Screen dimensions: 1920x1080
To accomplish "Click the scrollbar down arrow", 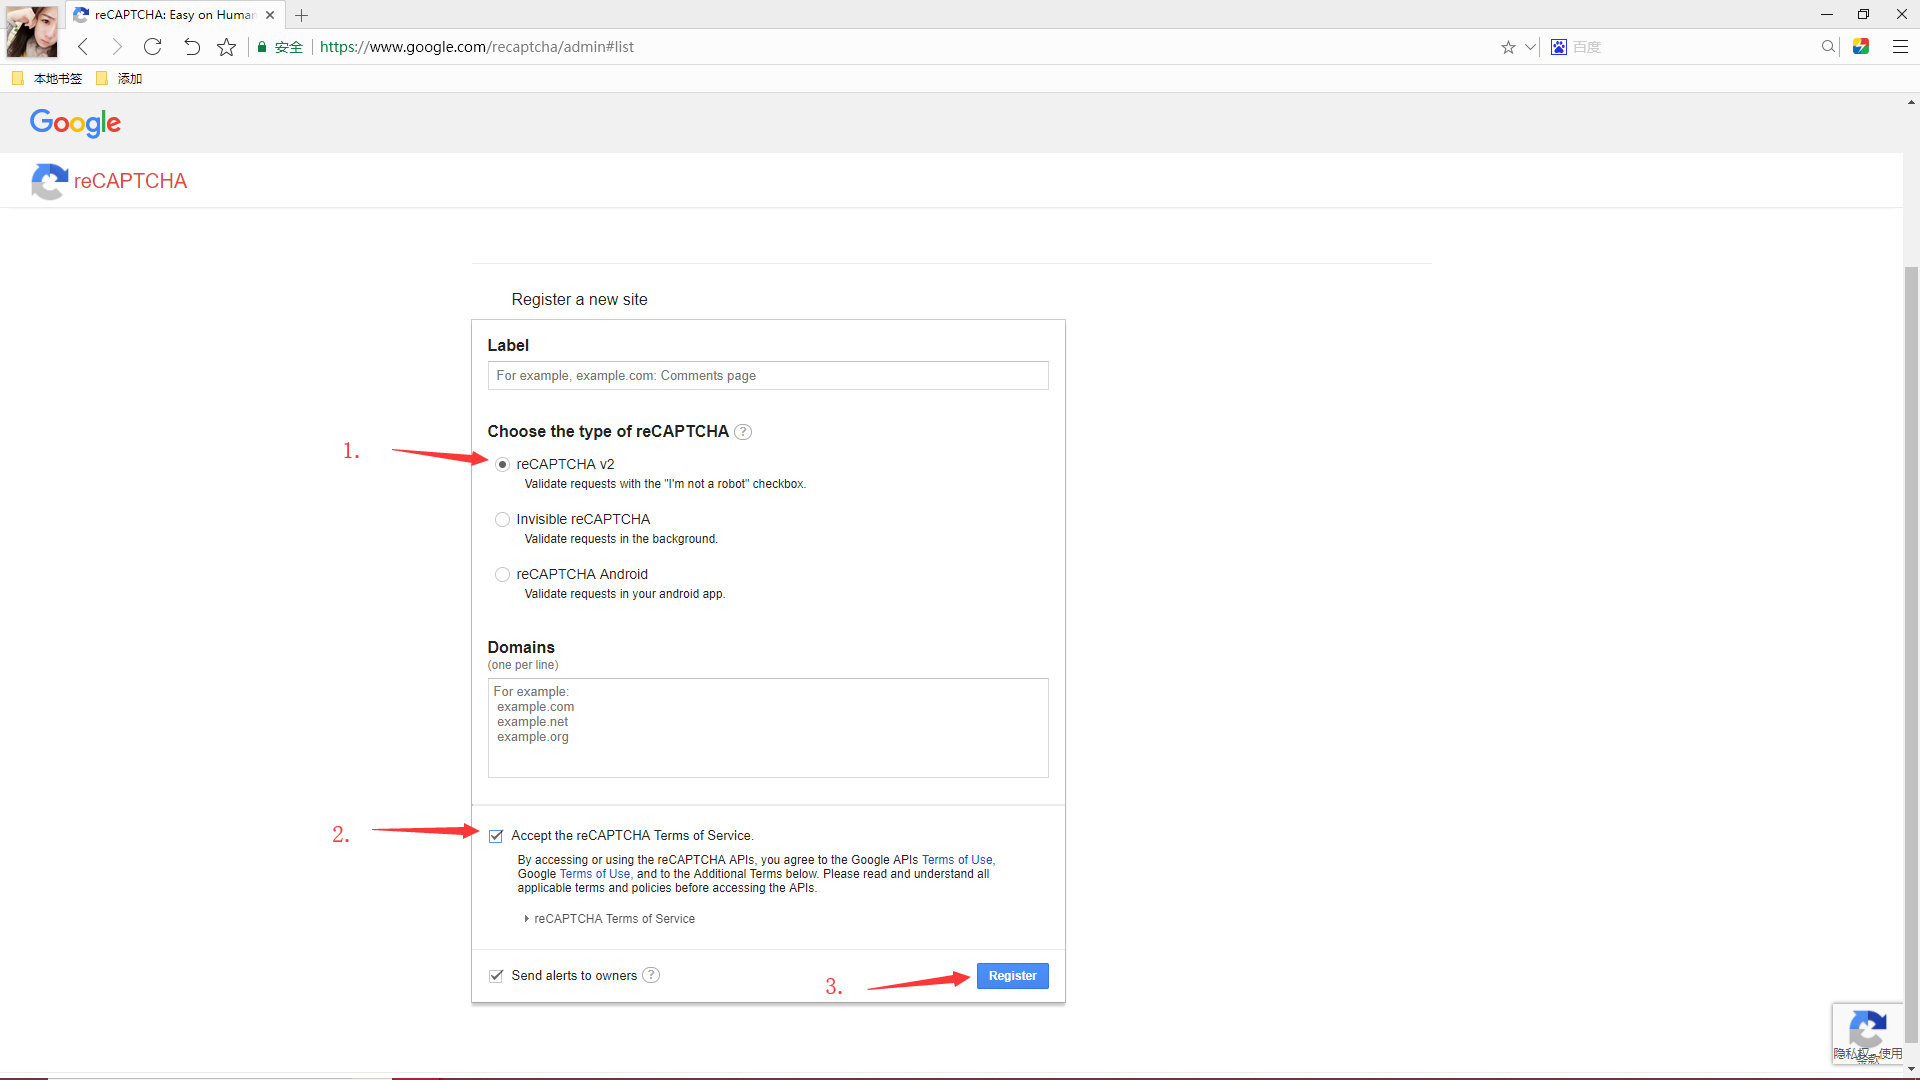I will click(1911, 1069).
